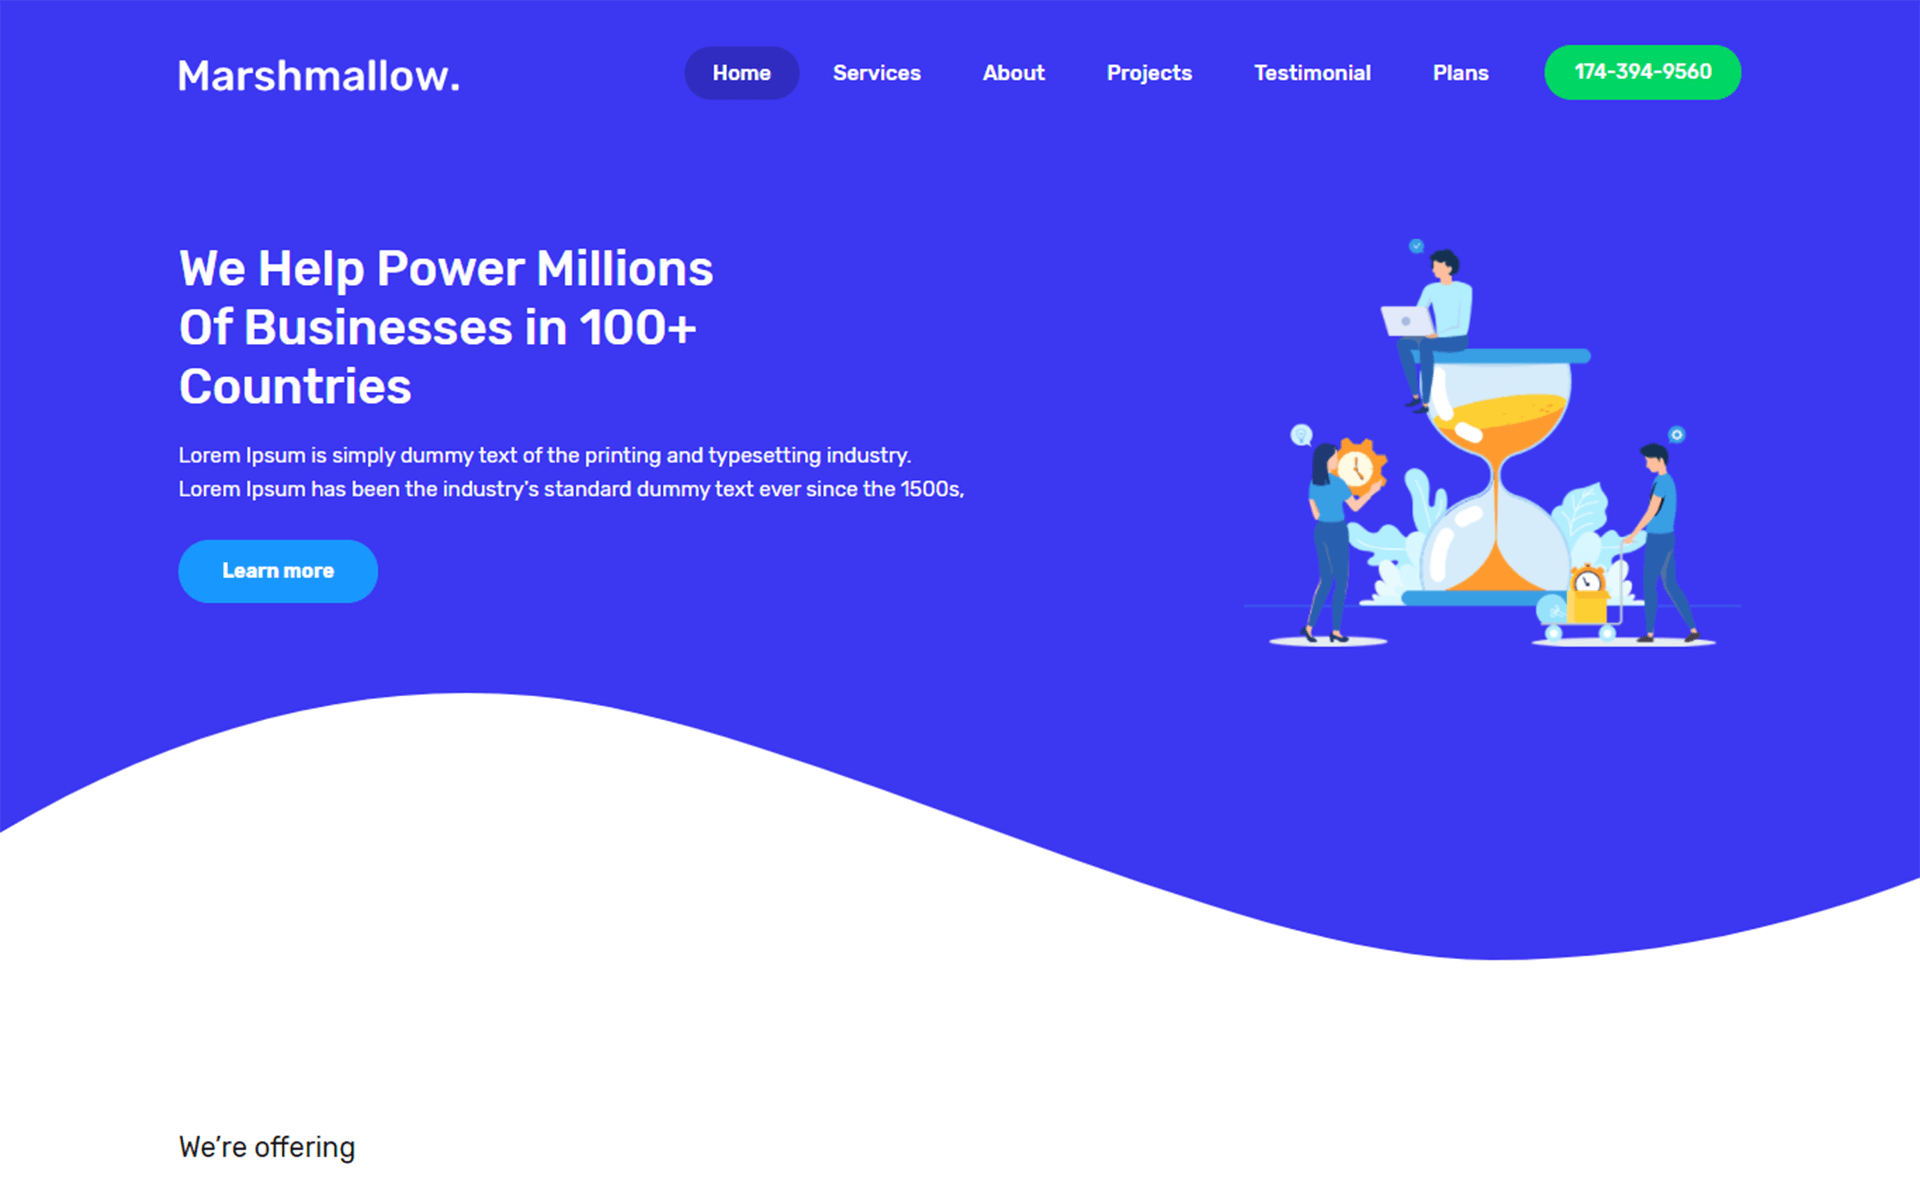Click the Learn more button

(276, 570)
